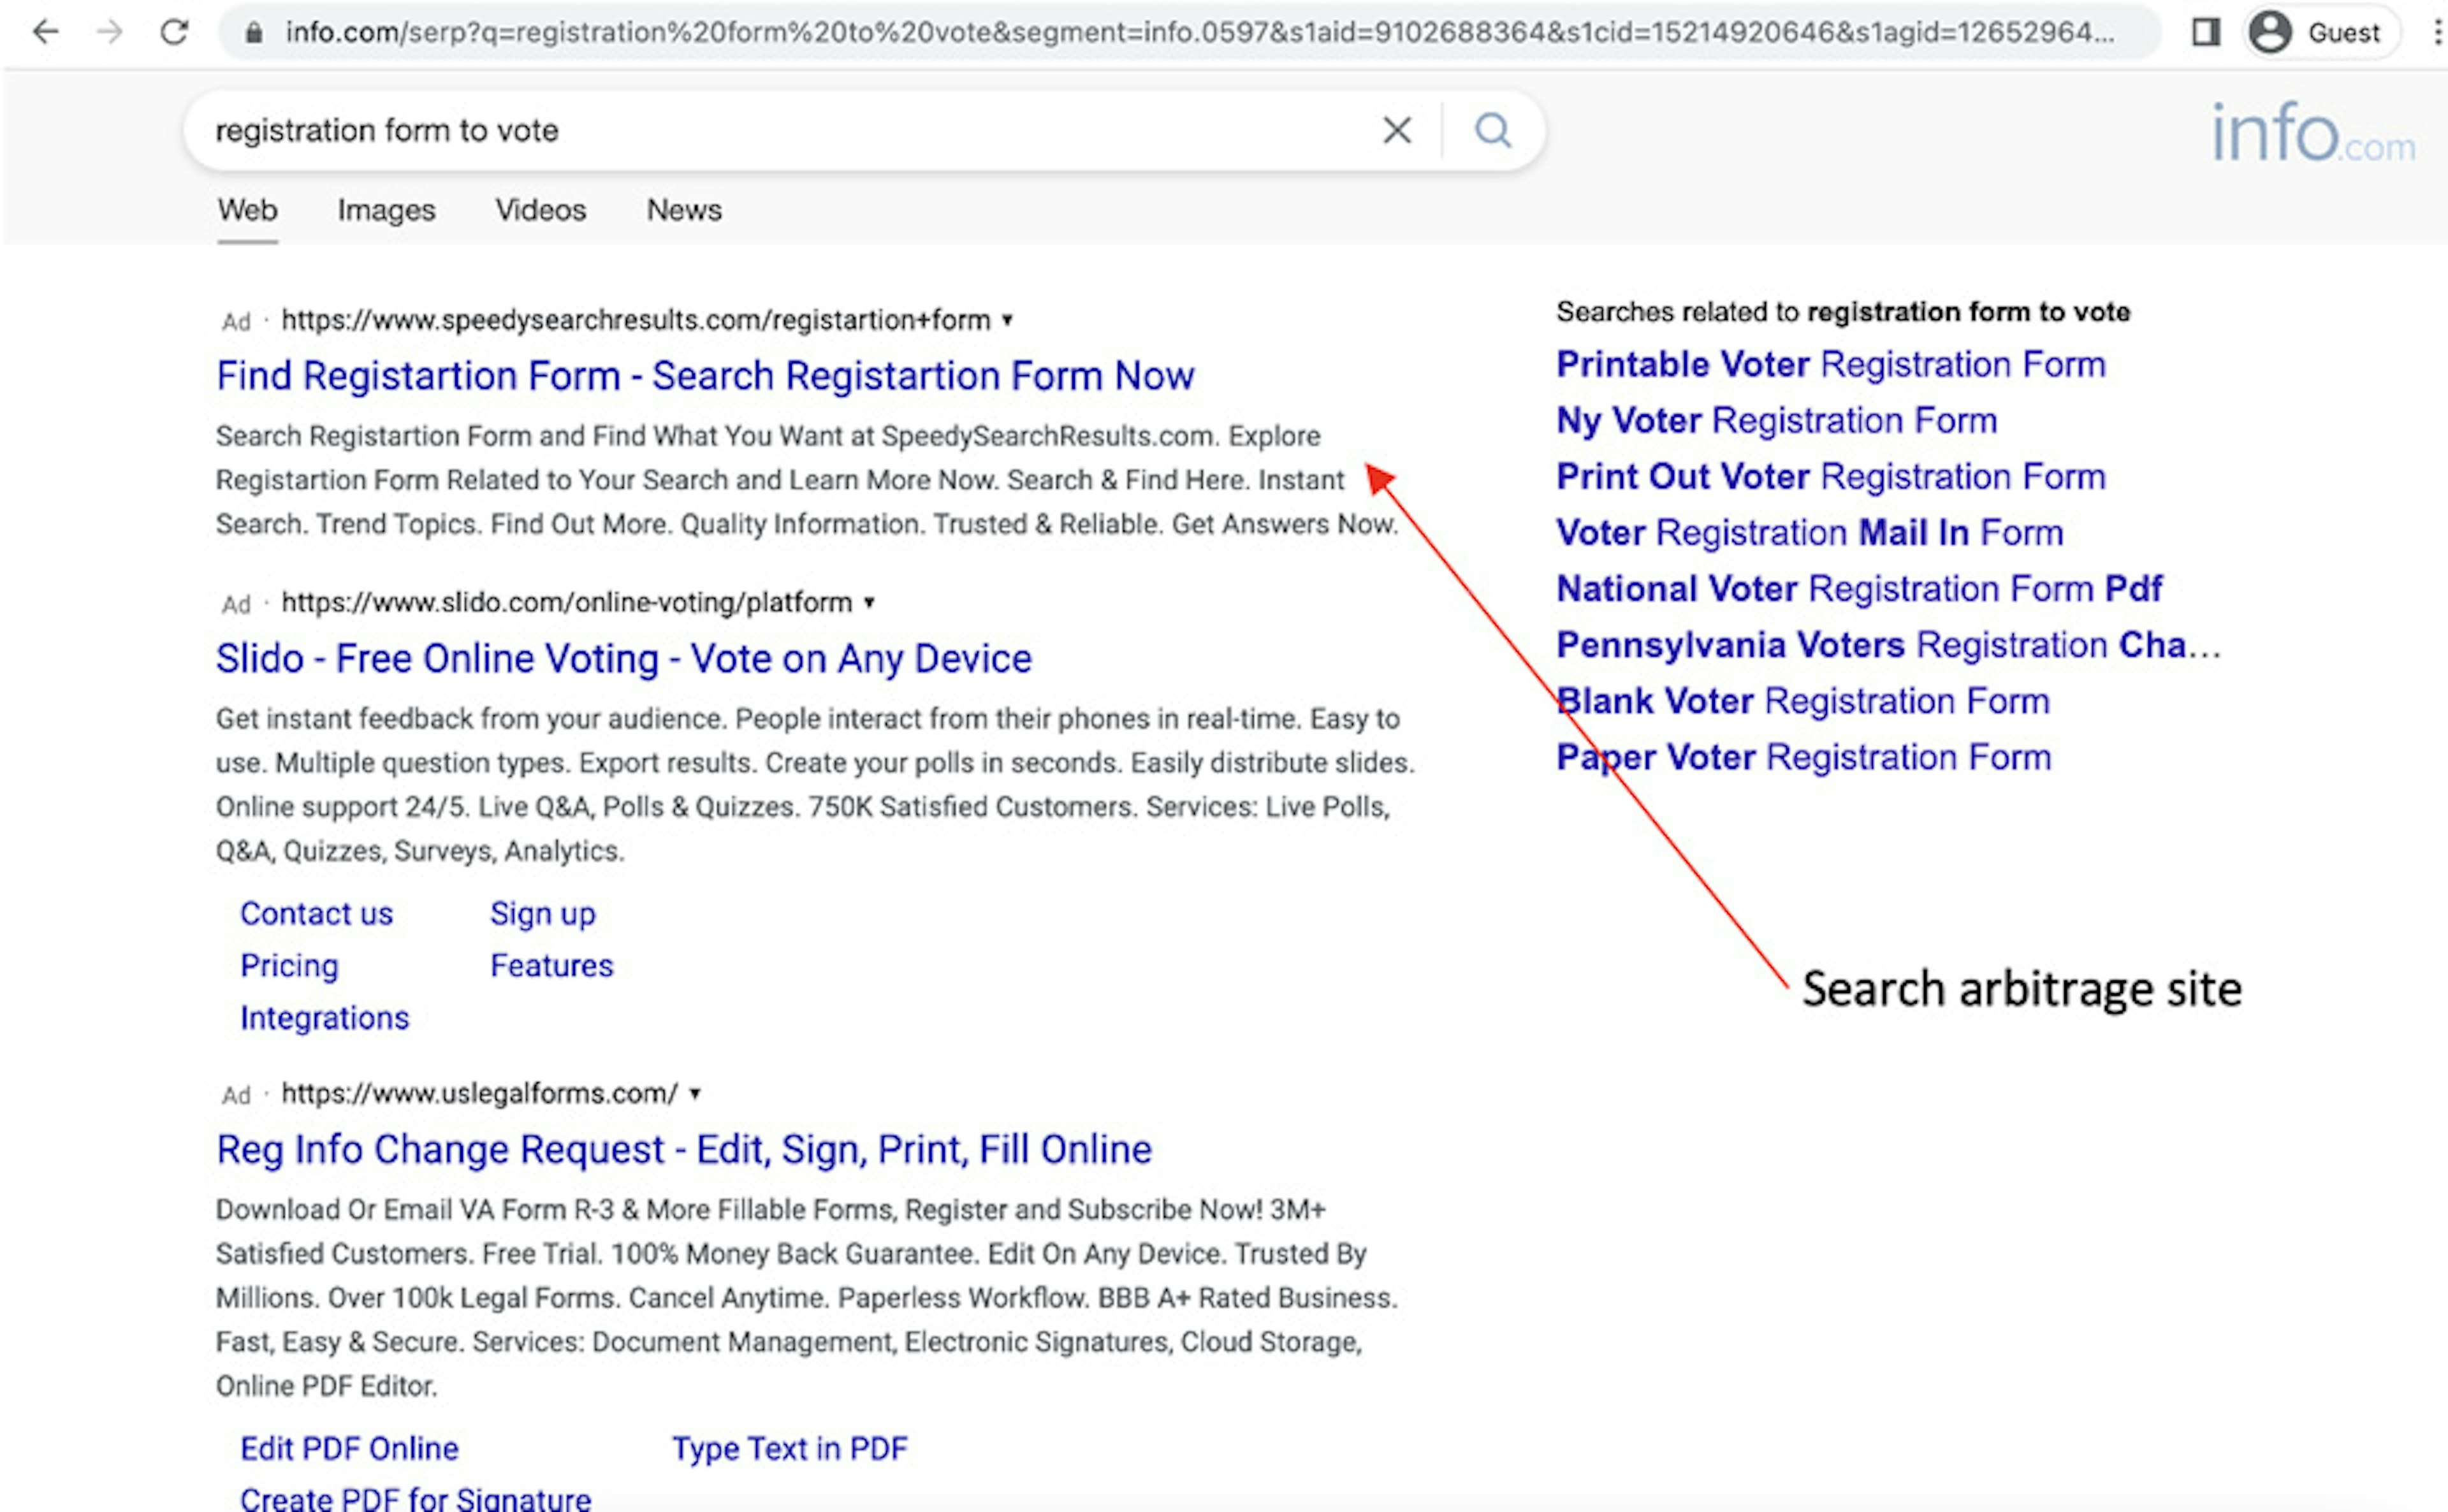Image resolution: width=2448 pixels, height=1512 pixels.
Task: Expand dropdown arrow beside slido.com URL
Action: [869, 603]
